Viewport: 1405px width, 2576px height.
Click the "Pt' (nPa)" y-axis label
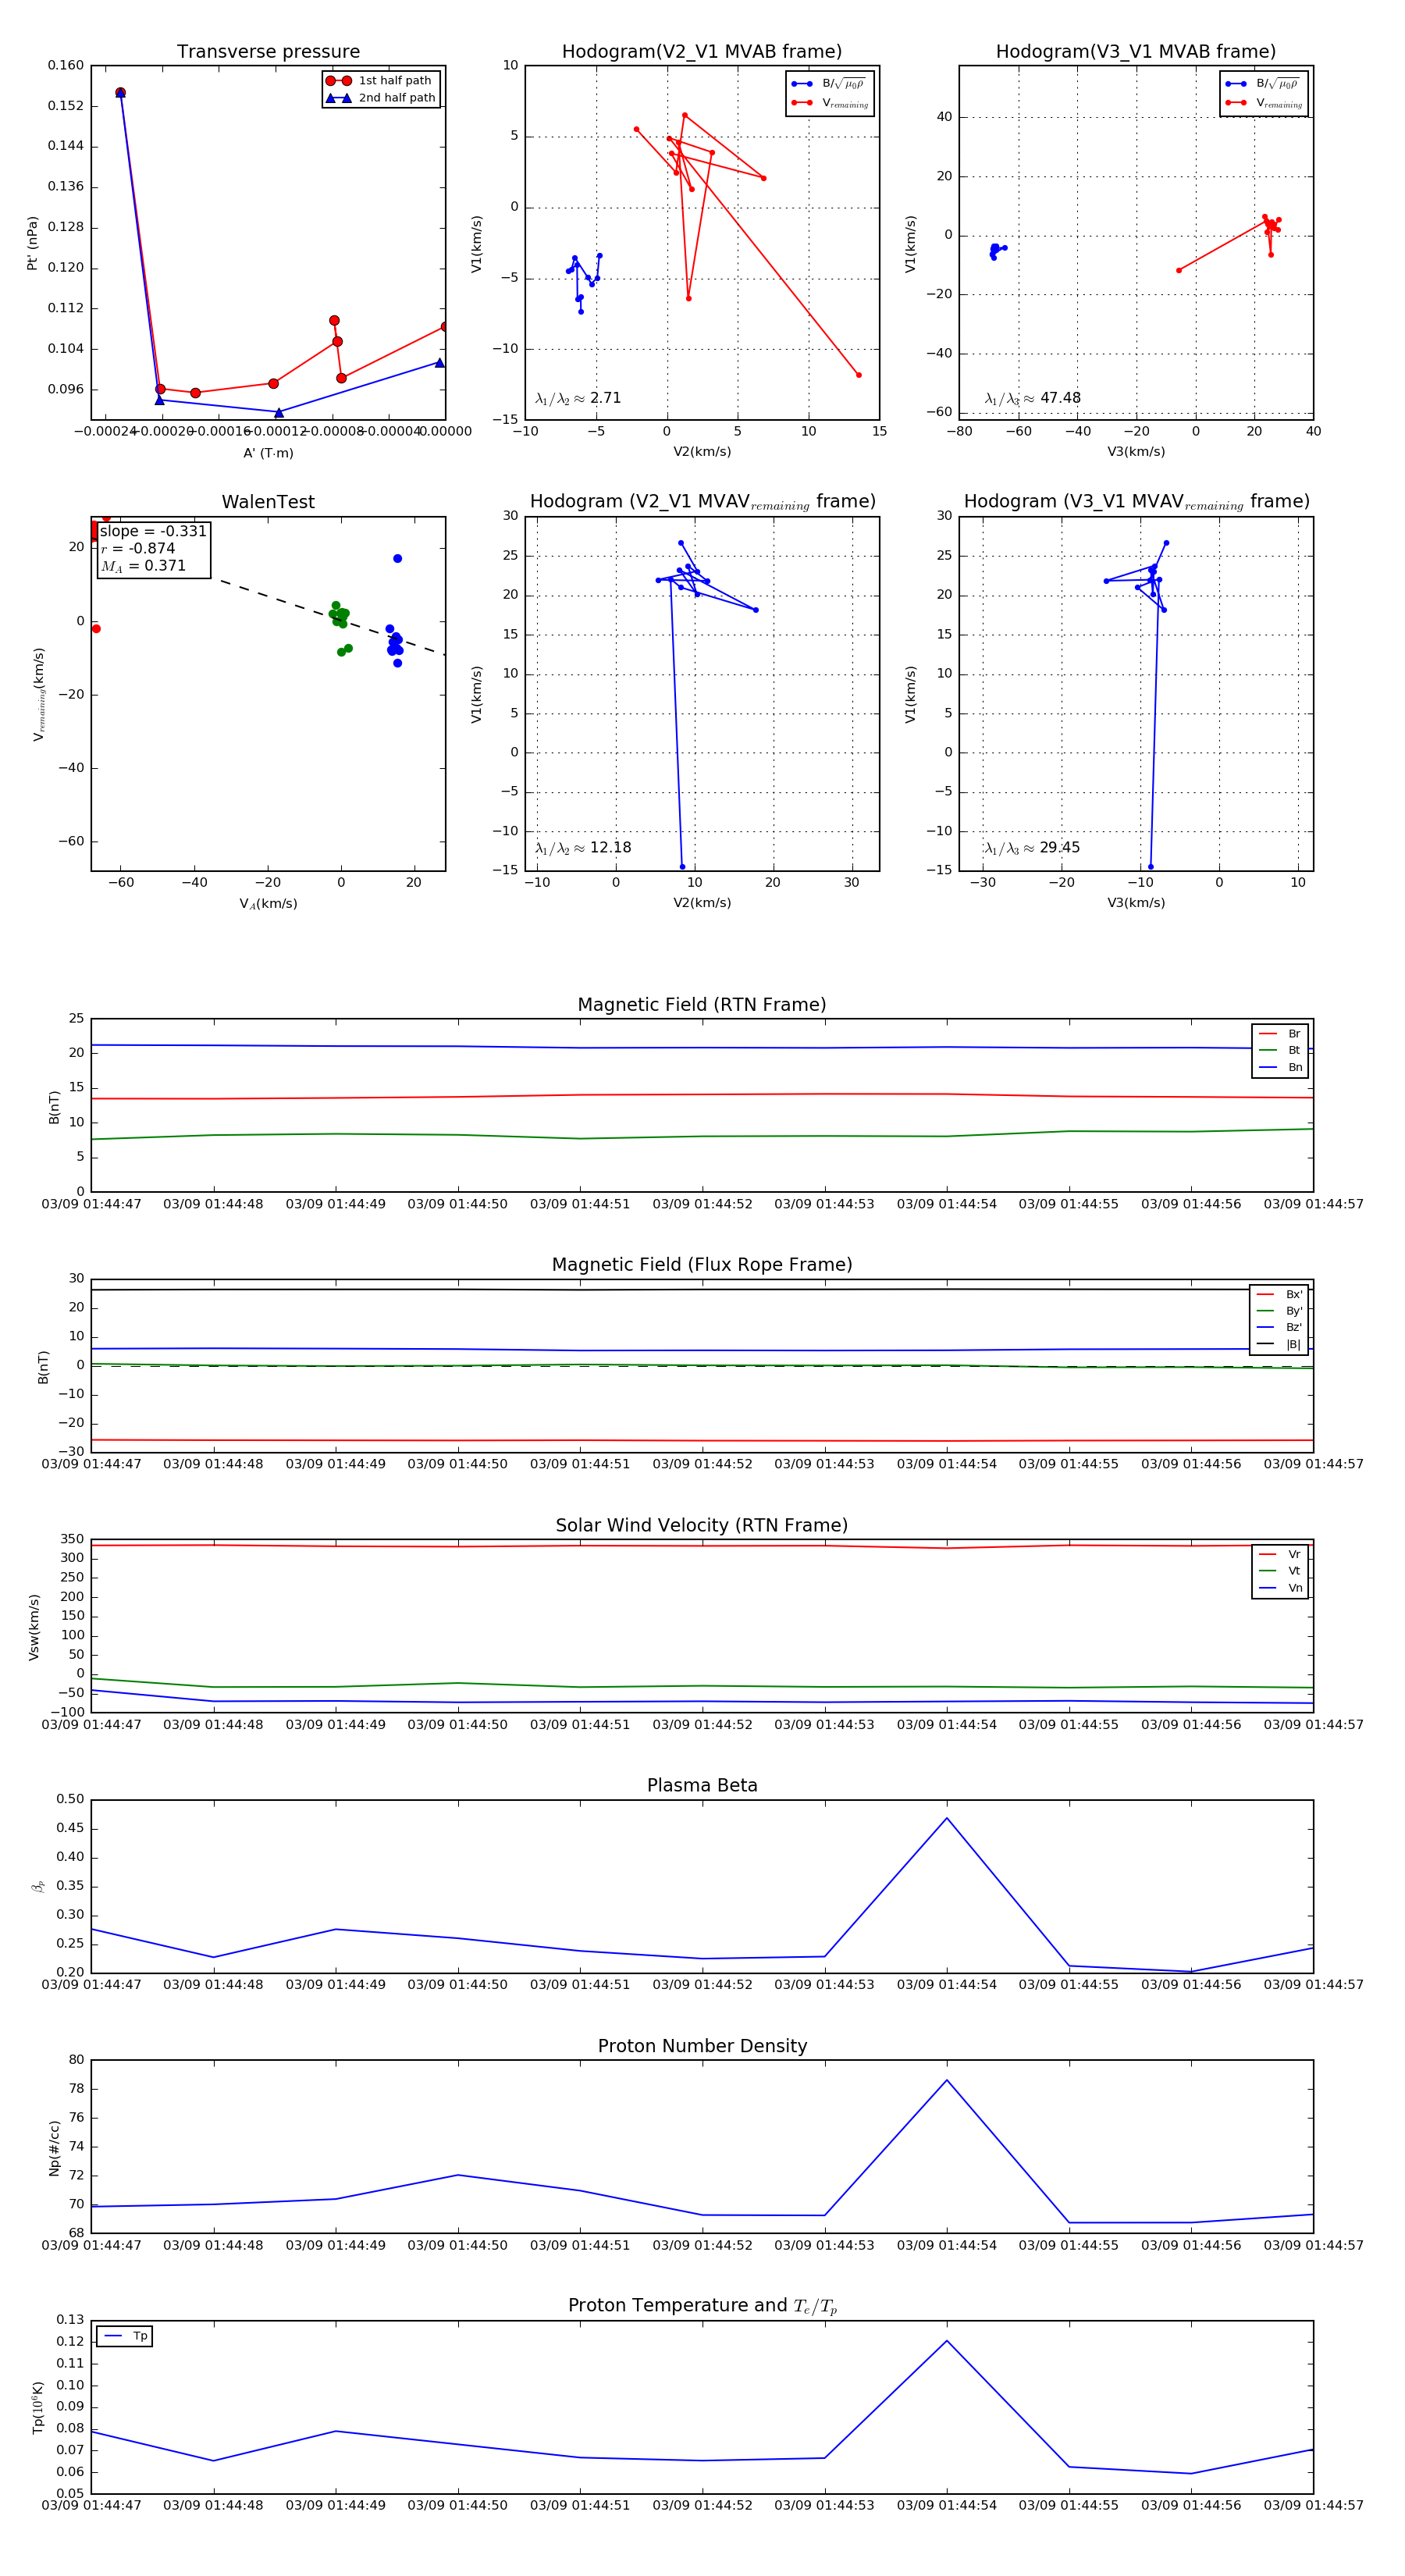pos(32,243)
